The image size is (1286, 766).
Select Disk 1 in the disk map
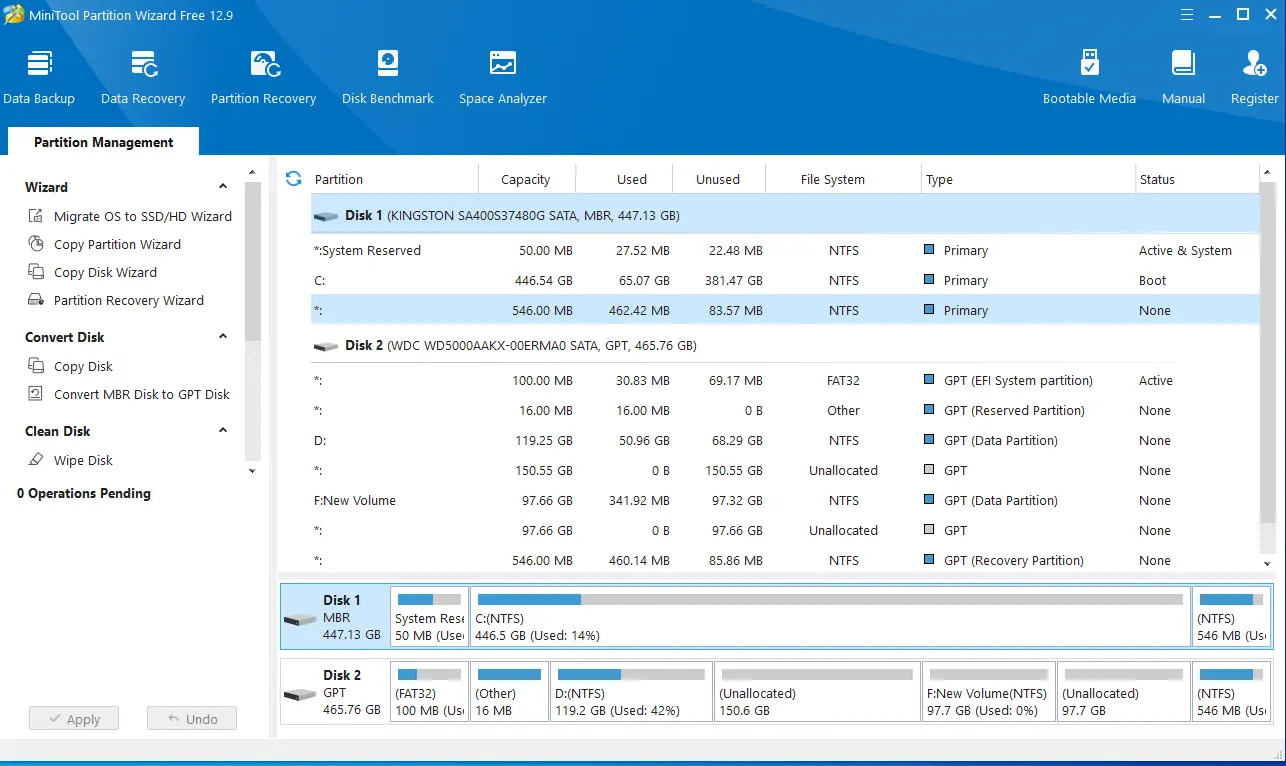pos(335,617)
